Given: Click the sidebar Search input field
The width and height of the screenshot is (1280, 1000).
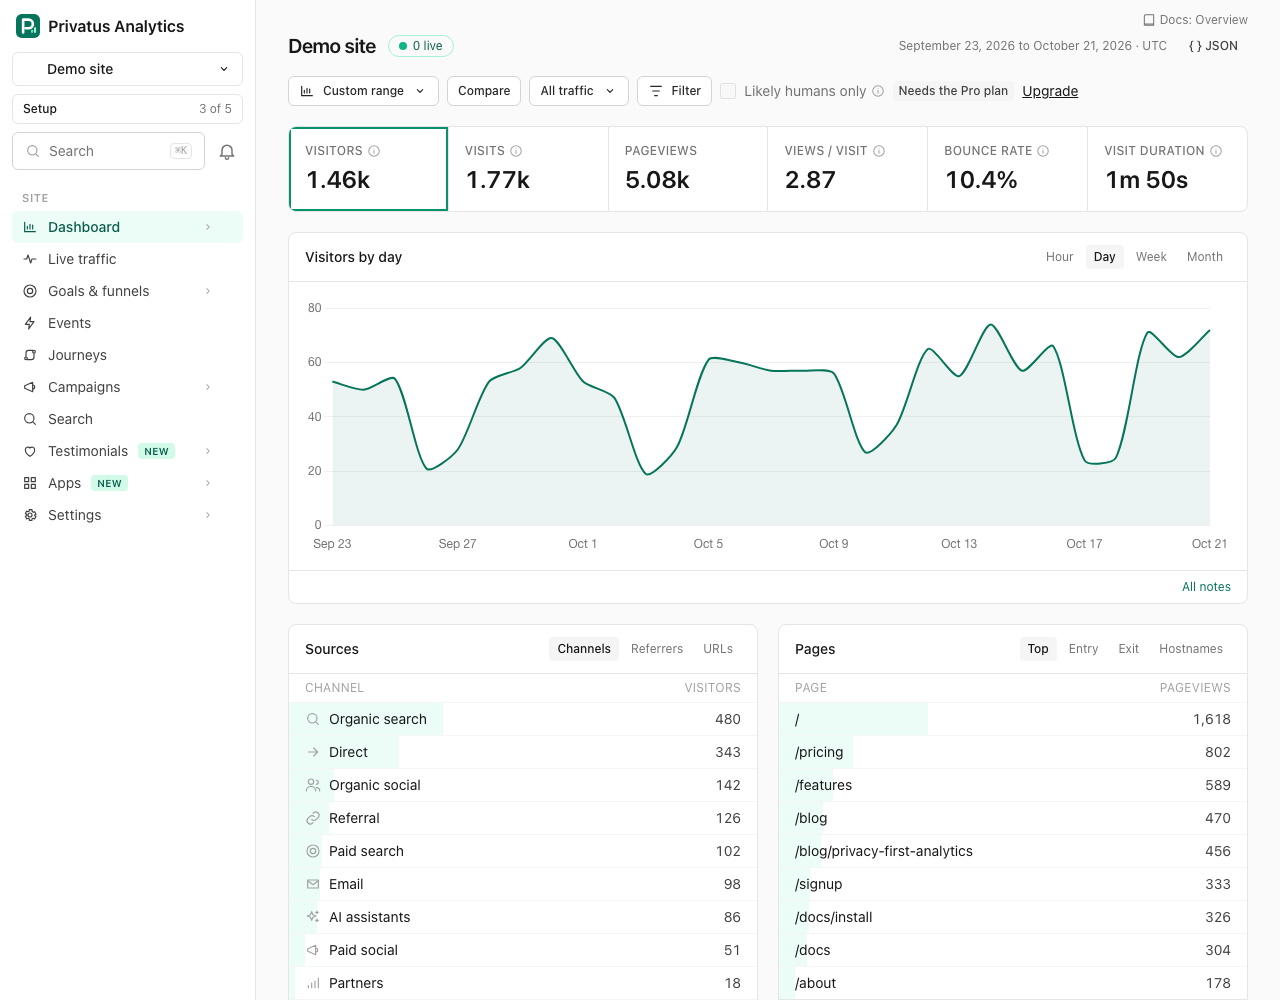Looking at the screenshot, I should coord(108,151).
